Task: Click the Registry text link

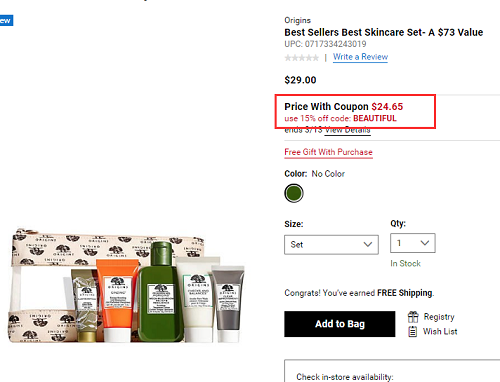Action: pos(439,317)
